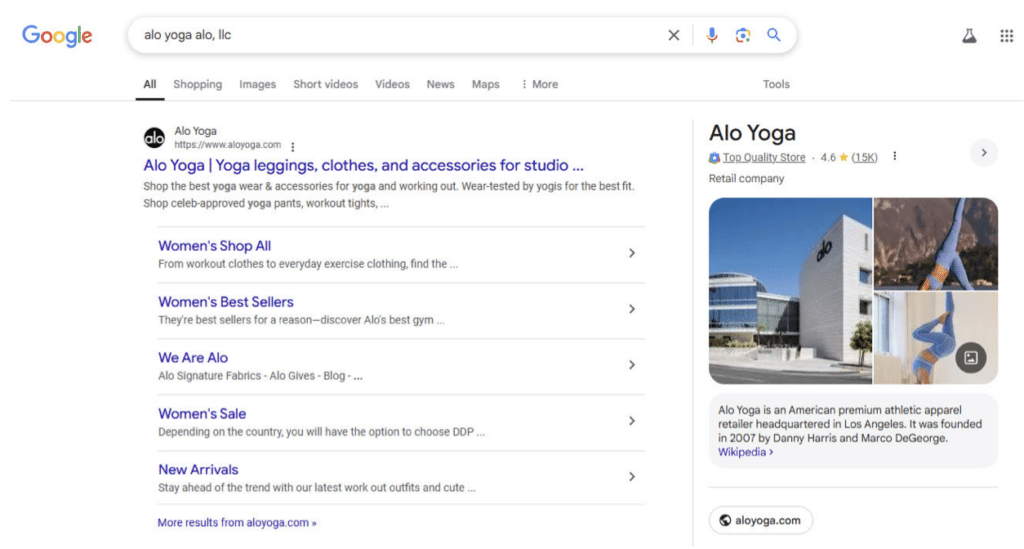Image resolution: width=1024 pixels, height=549 pixels.
Task: Click the Top Quality Store link
Action: [763, 157]
